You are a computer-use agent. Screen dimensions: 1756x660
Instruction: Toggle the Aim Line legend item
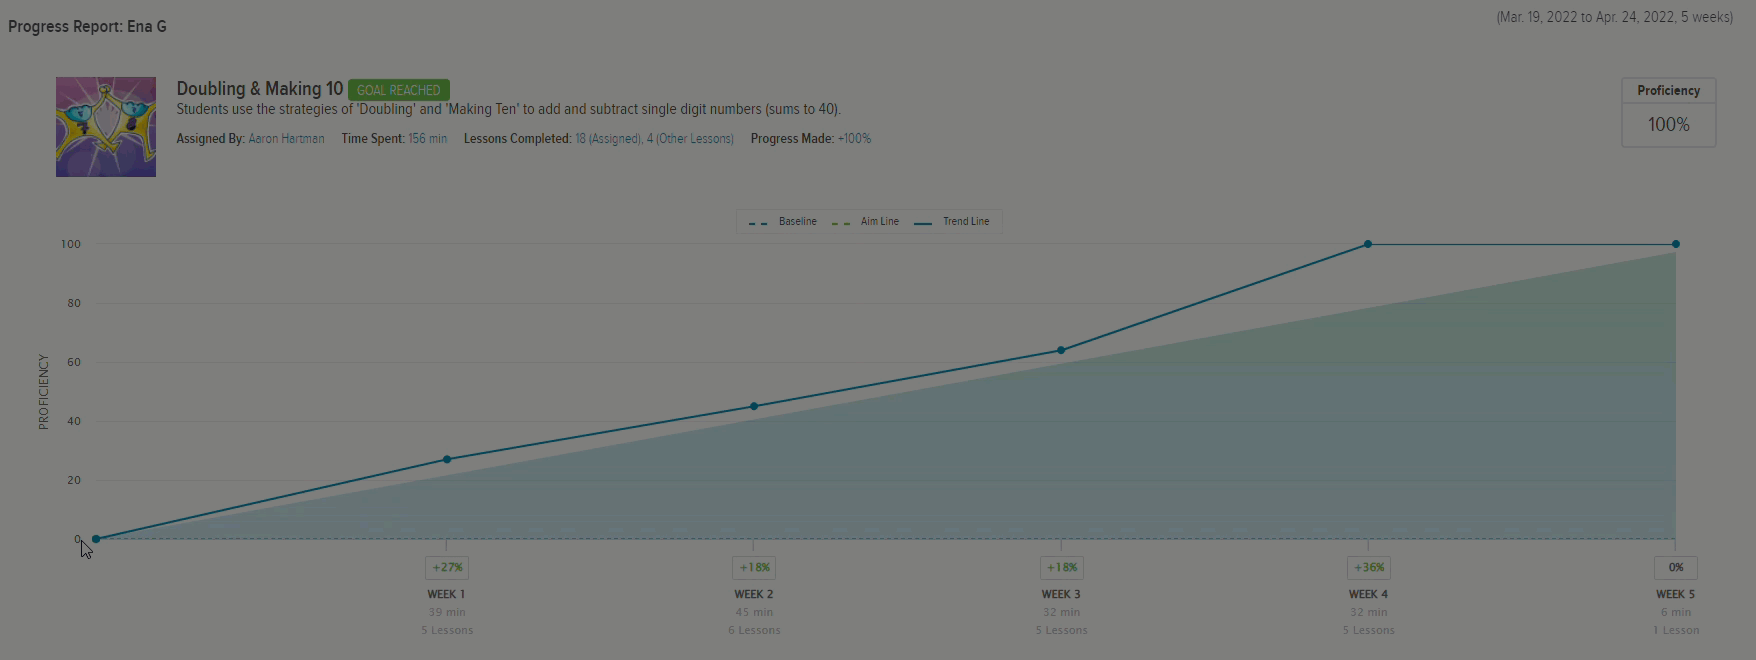pos(866,222)
